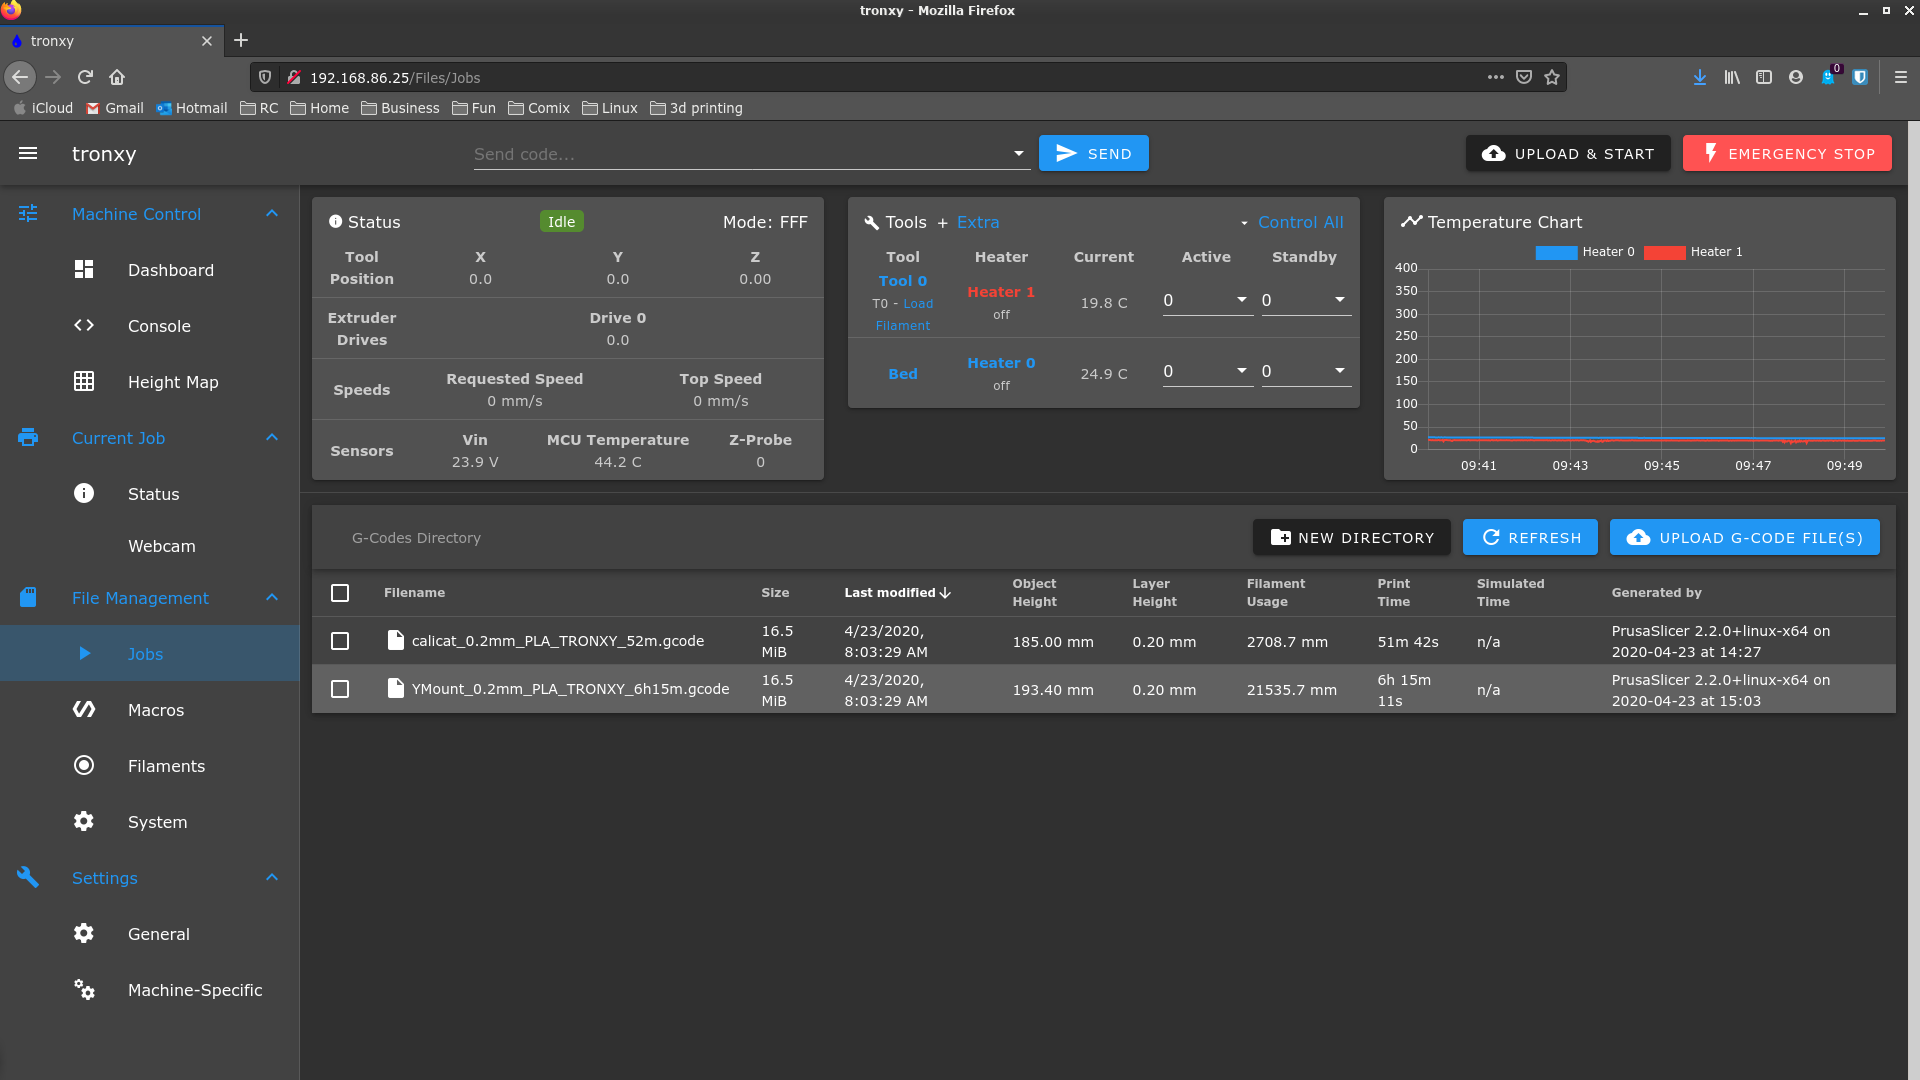Click the Send code input field
The image size is (1920, 1080).
740,153
